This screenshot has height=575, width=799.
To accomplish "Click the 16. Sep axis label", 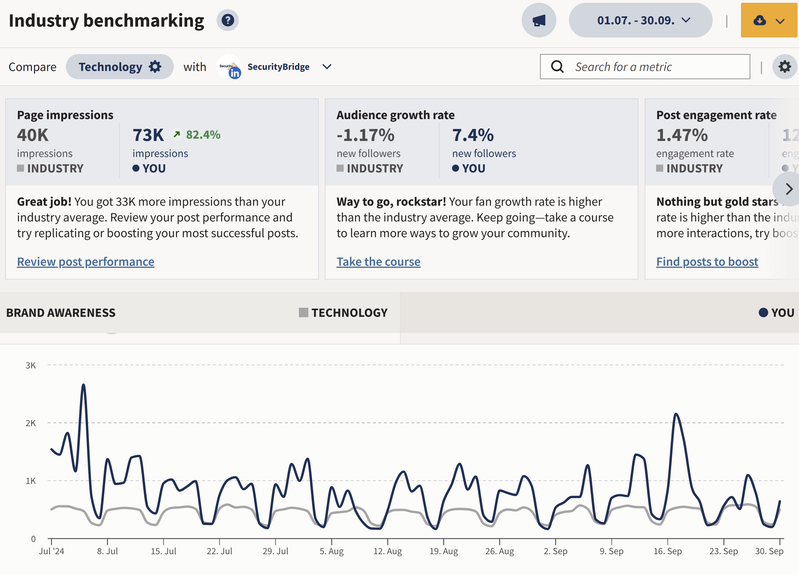I will point(668,551).
